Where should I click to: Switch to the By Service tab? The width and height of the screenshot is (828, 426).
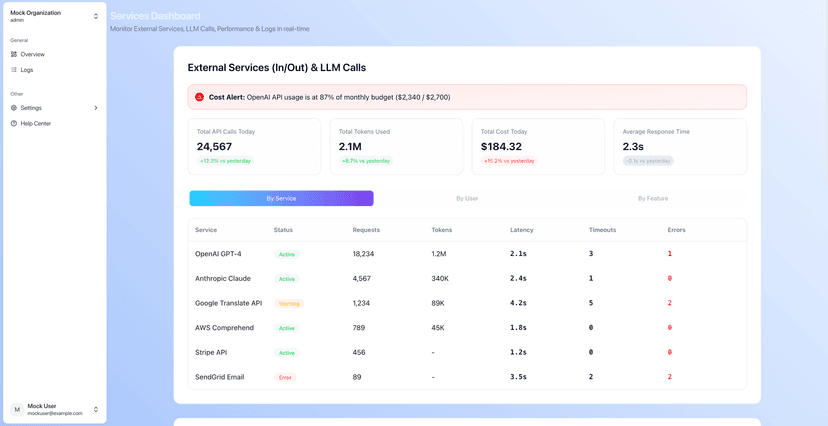[281, 198]
